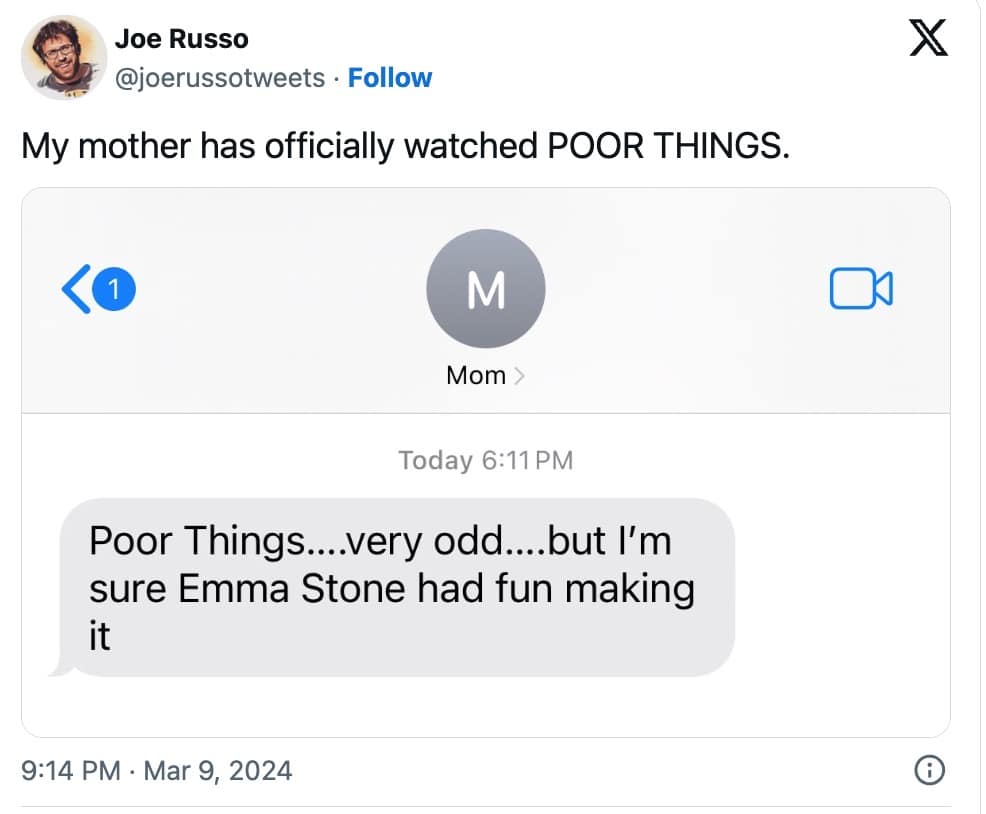The width and height of the screenshot is (986, 814).
Task: Click the Mar 9, 2024 date
Action: 218,770
